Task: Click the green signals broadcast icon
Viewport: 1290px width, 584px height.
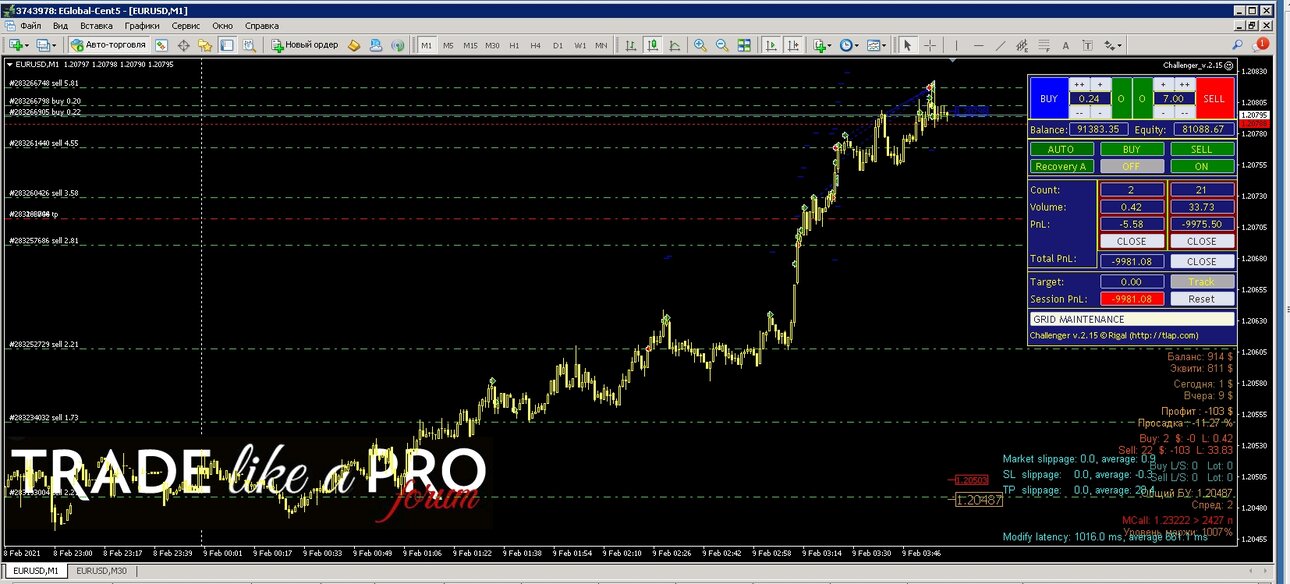Action: pyautogui.click(x=397, y=45)
